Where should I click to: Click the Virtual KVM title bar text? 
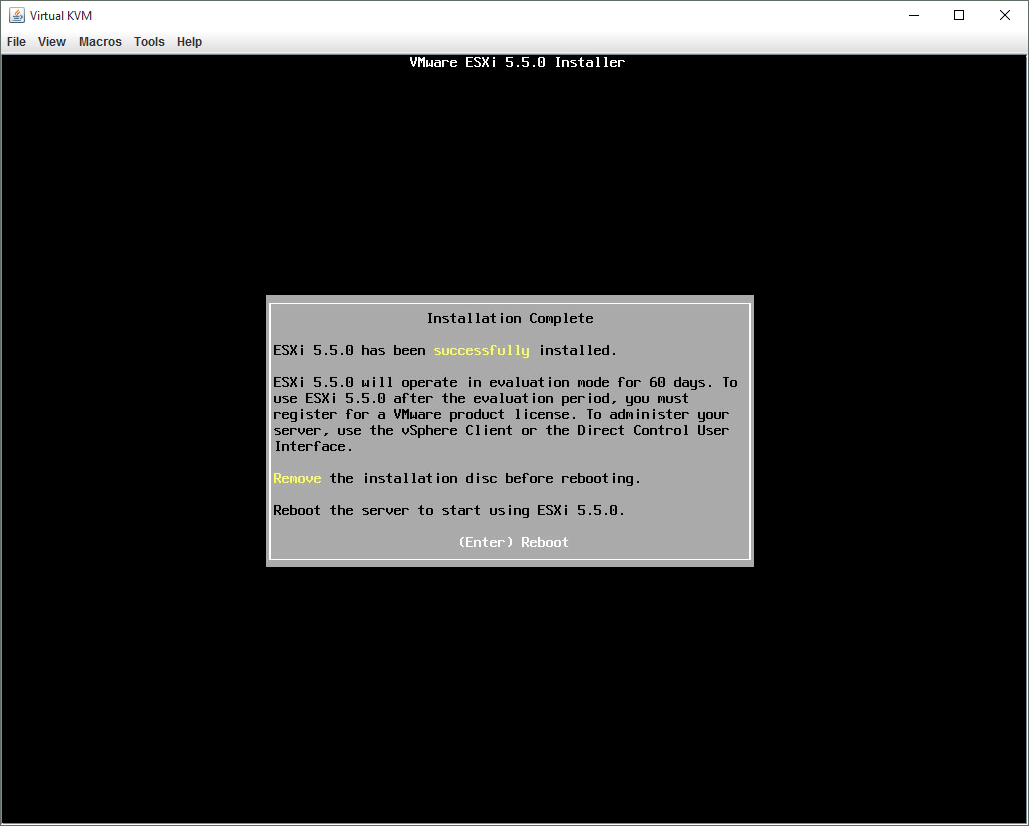pyautogui.click(x=61, y=15)
